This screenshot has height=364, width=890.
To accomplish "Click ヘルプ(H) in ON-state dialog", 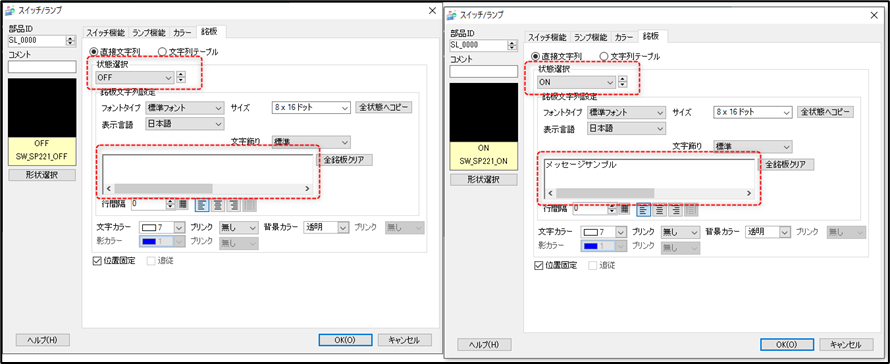I will 485,344.
